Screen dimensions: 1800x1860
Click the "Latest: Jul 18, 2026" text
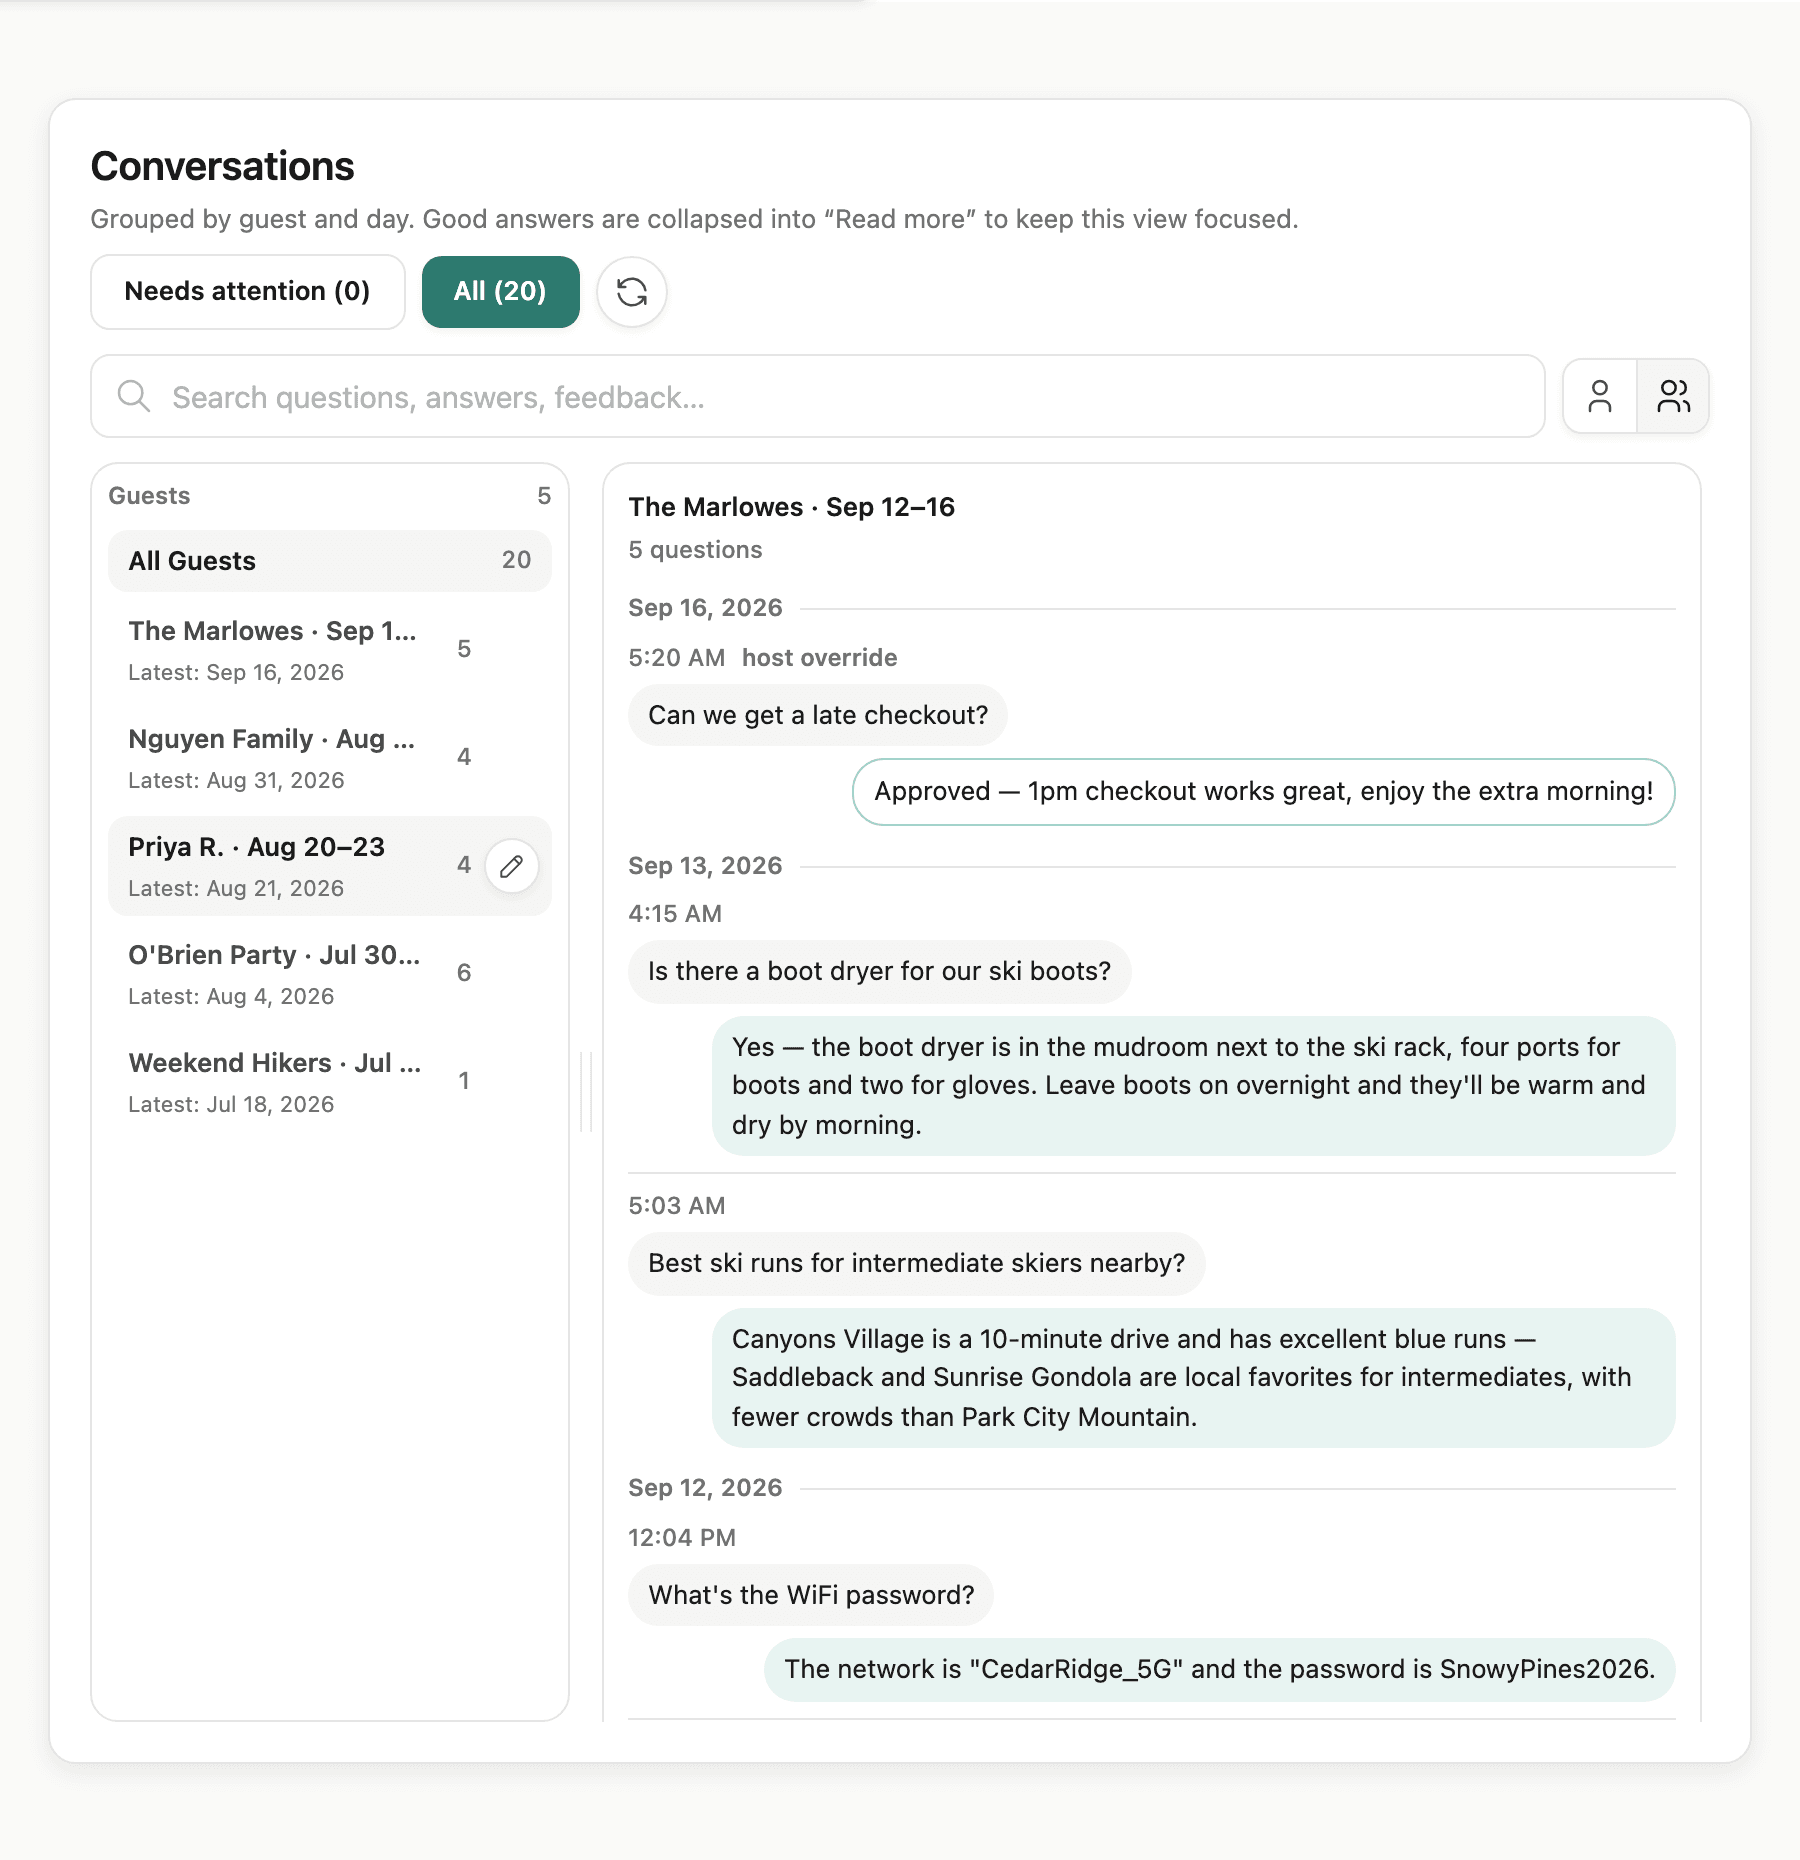231,1105
